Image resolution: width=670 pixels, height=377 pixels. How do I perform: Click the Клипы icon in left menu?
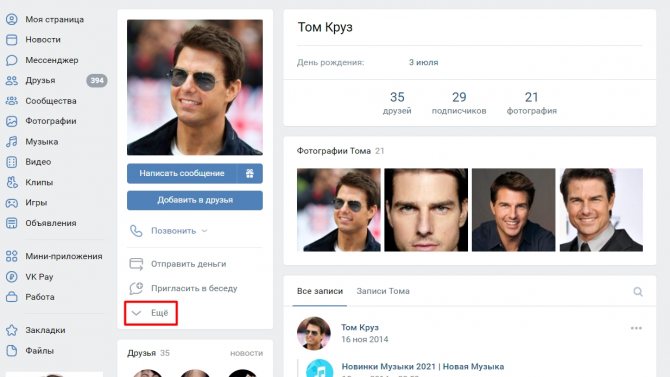coord(12,183)
